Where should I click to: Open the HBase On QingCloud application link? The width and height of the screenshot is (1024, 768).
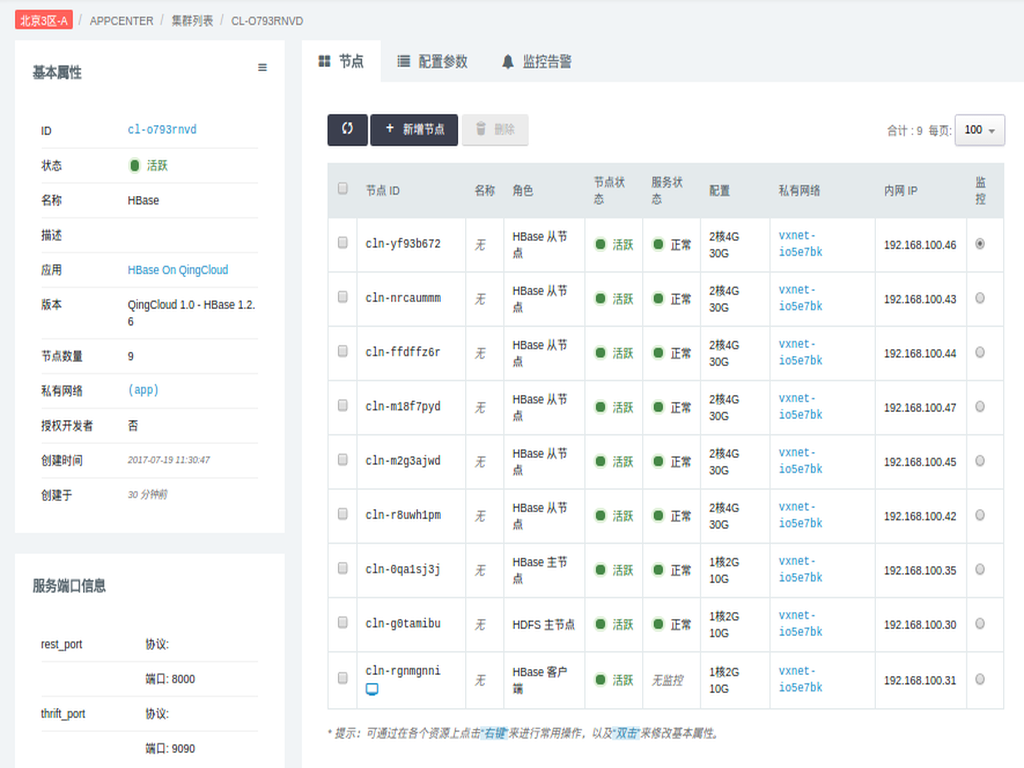pos(179,270)
